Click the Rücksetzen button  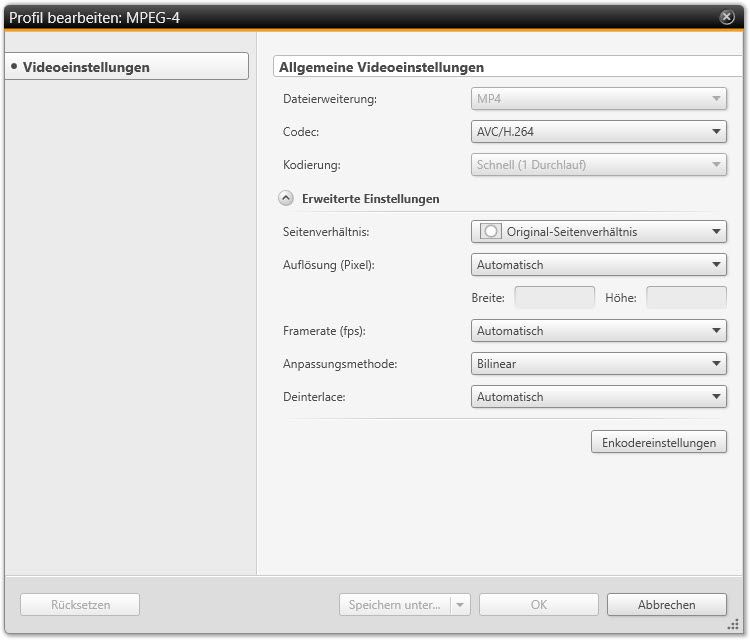click(80, 605)
